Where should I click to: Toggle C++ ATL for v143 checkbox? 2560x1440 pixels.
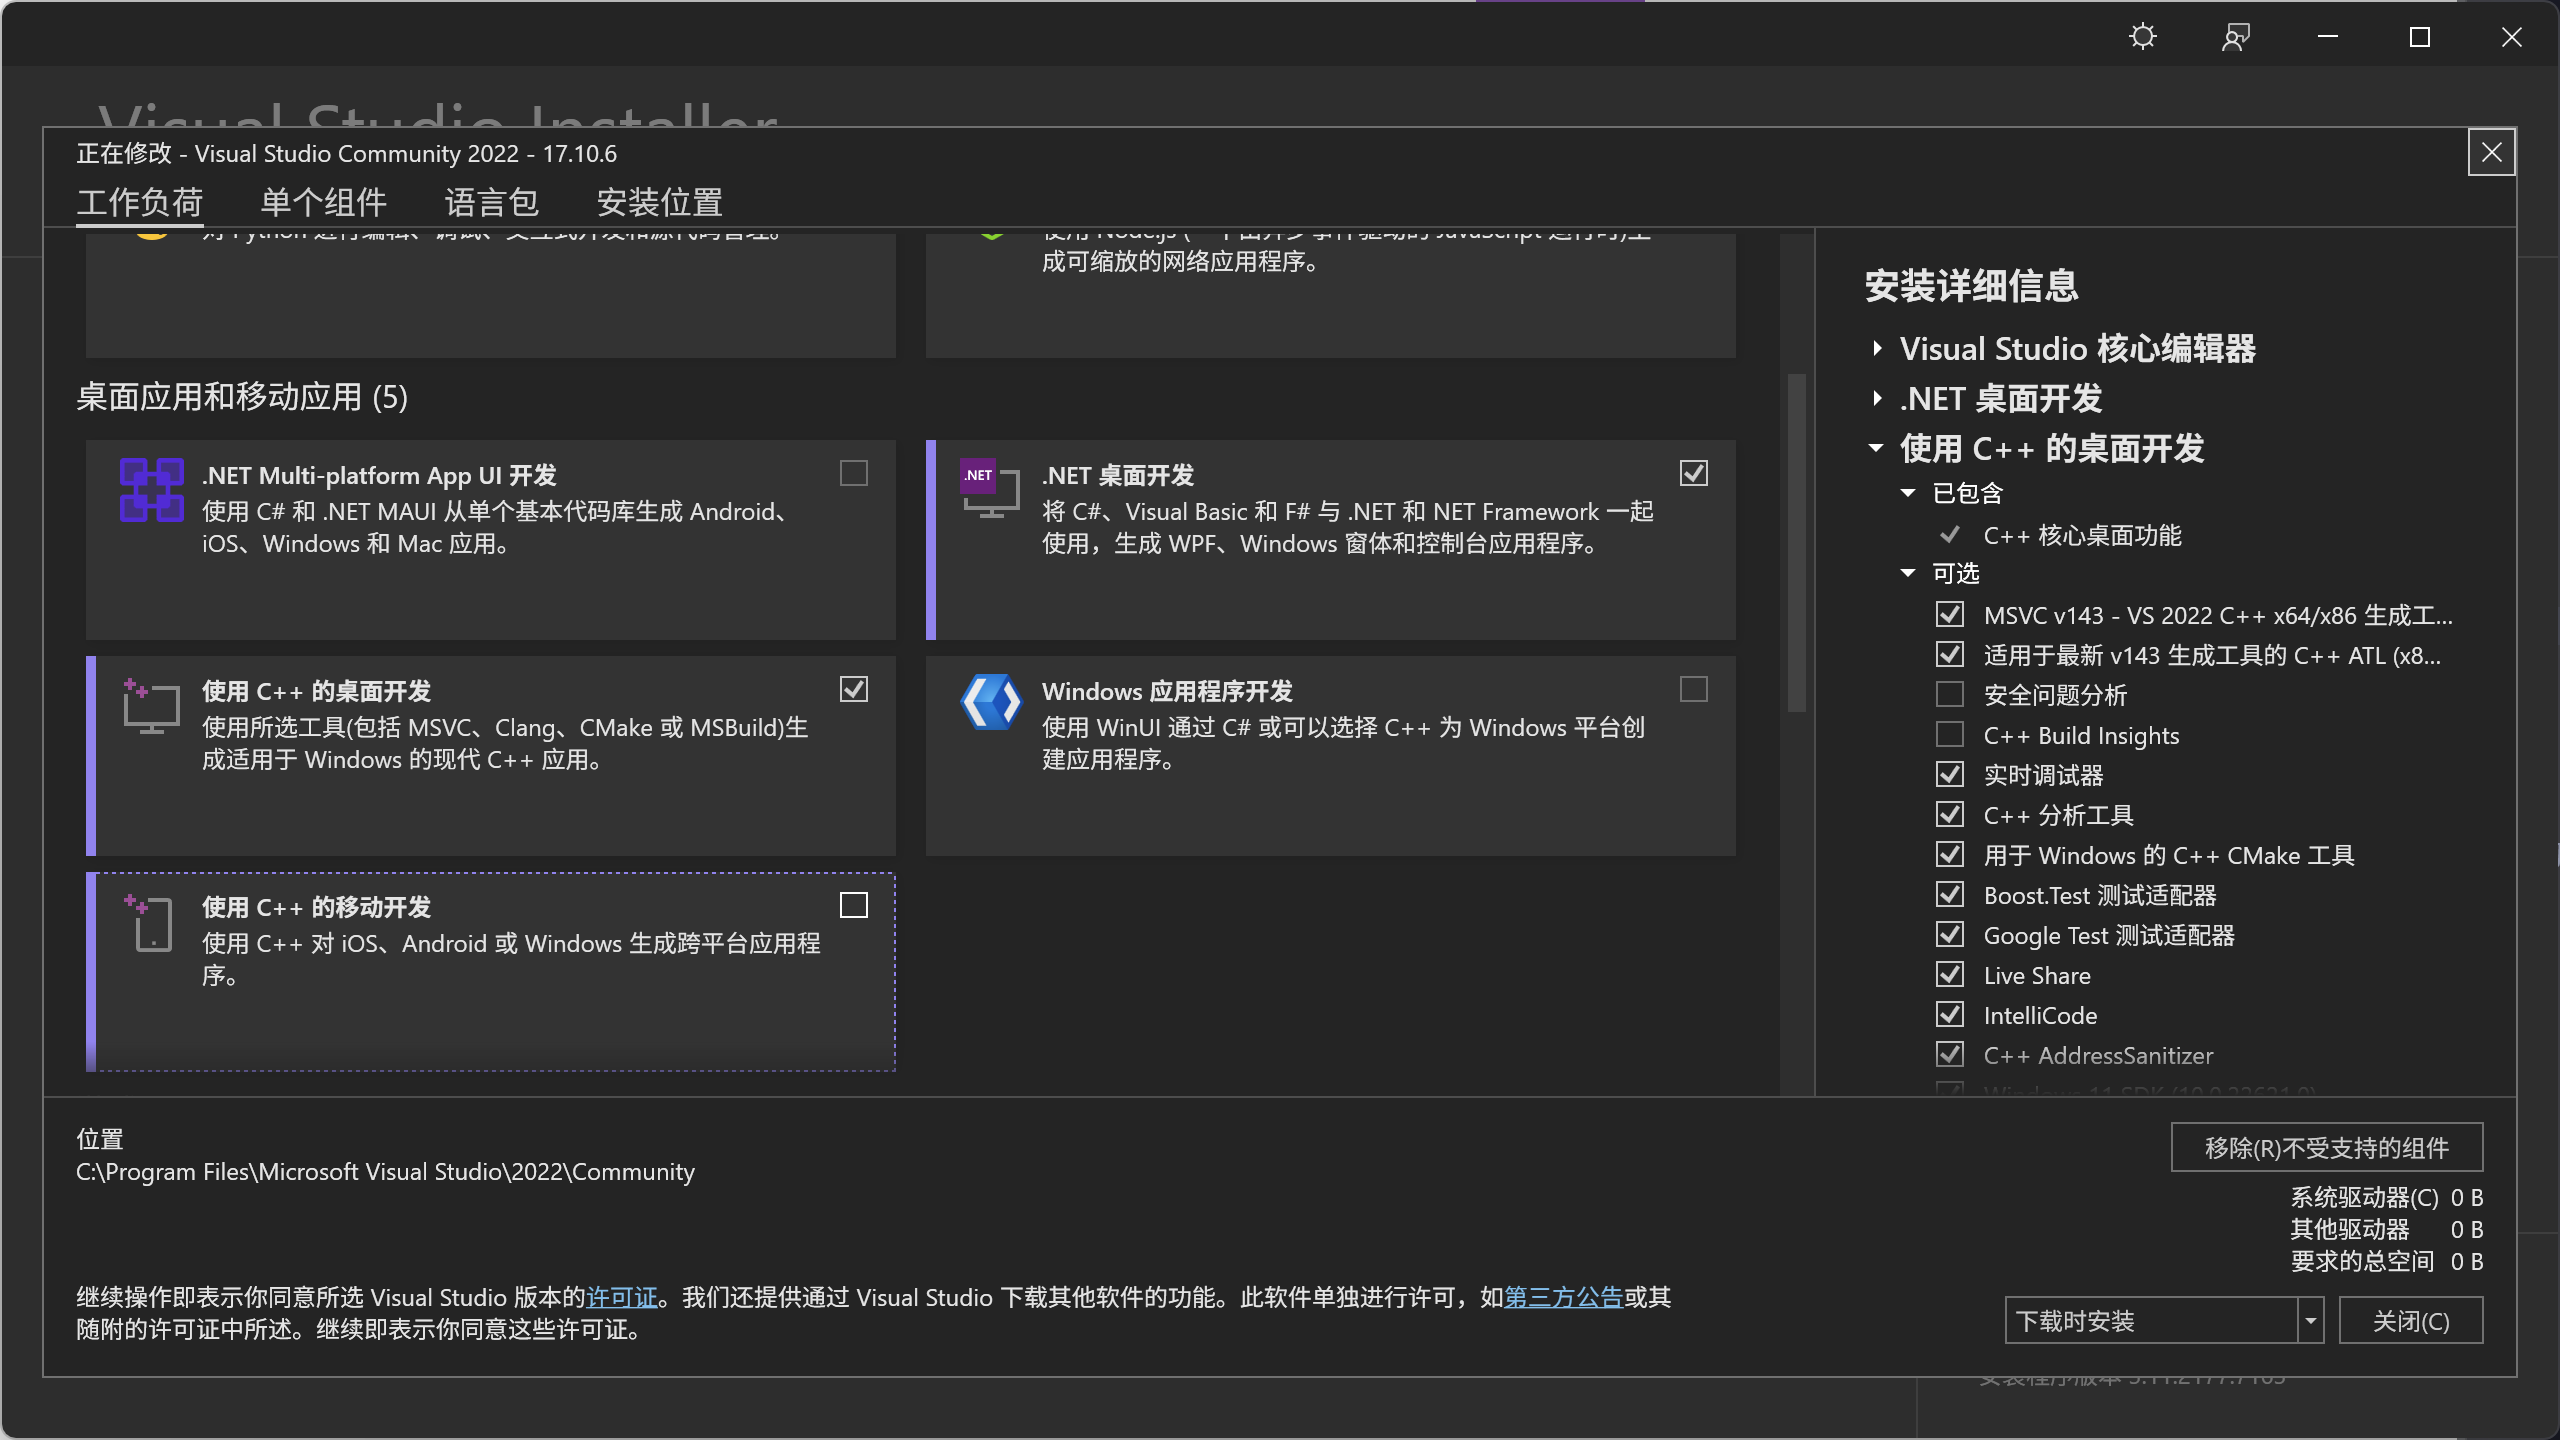(1950, 654)
